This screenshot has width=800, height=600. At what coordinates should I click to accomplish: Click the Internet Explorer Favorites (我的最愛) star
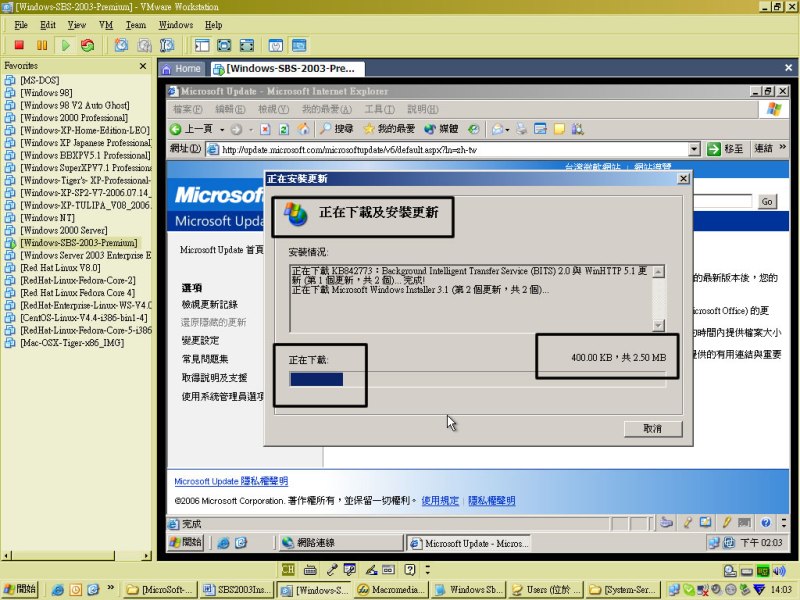(369, 129)
